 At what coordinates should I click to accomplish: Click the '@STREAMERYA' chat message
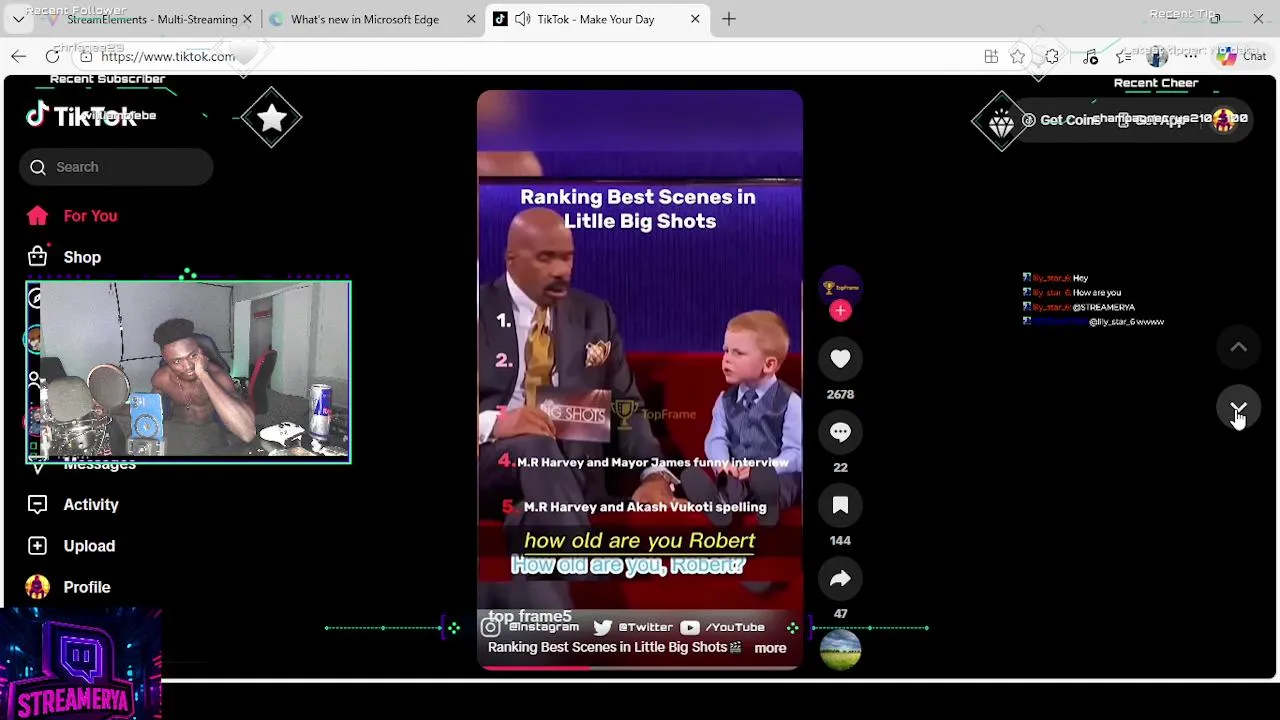pyautogui.click(x=1103, y=307)
